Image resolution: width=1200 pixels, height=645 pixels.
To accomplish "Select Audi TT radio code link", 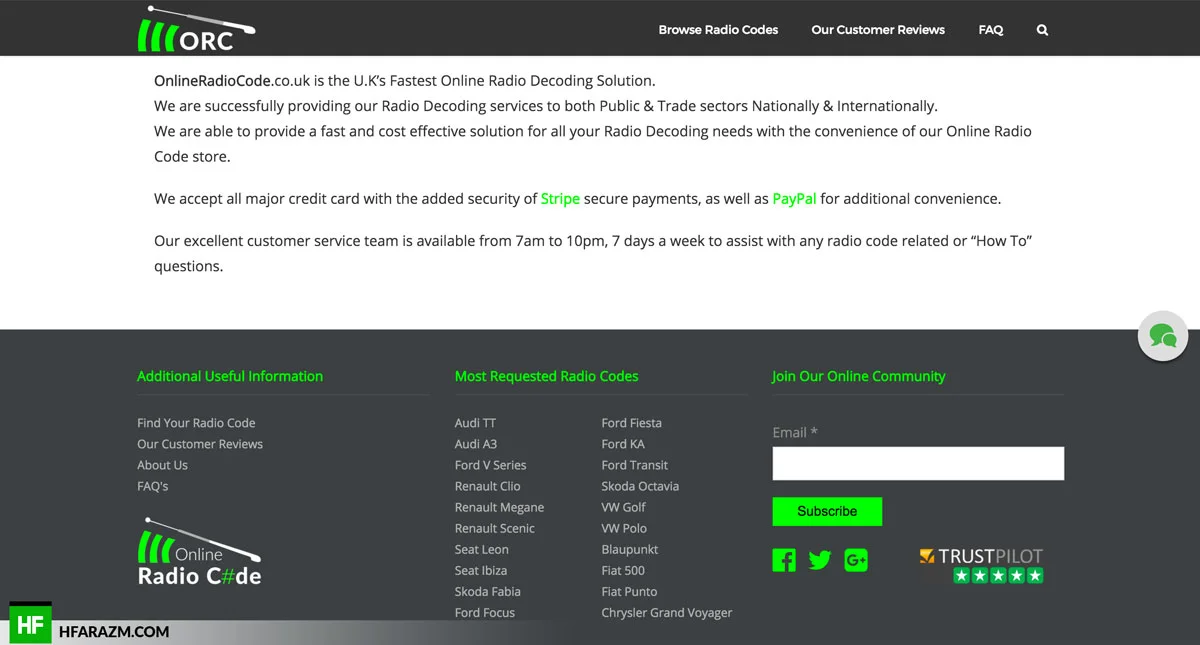I will click(475, 423).
